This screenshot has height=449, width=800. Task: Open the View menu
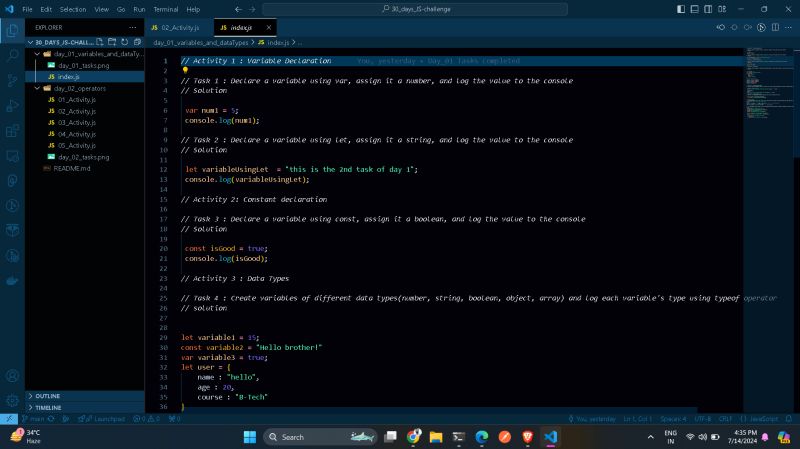(101, 9)
